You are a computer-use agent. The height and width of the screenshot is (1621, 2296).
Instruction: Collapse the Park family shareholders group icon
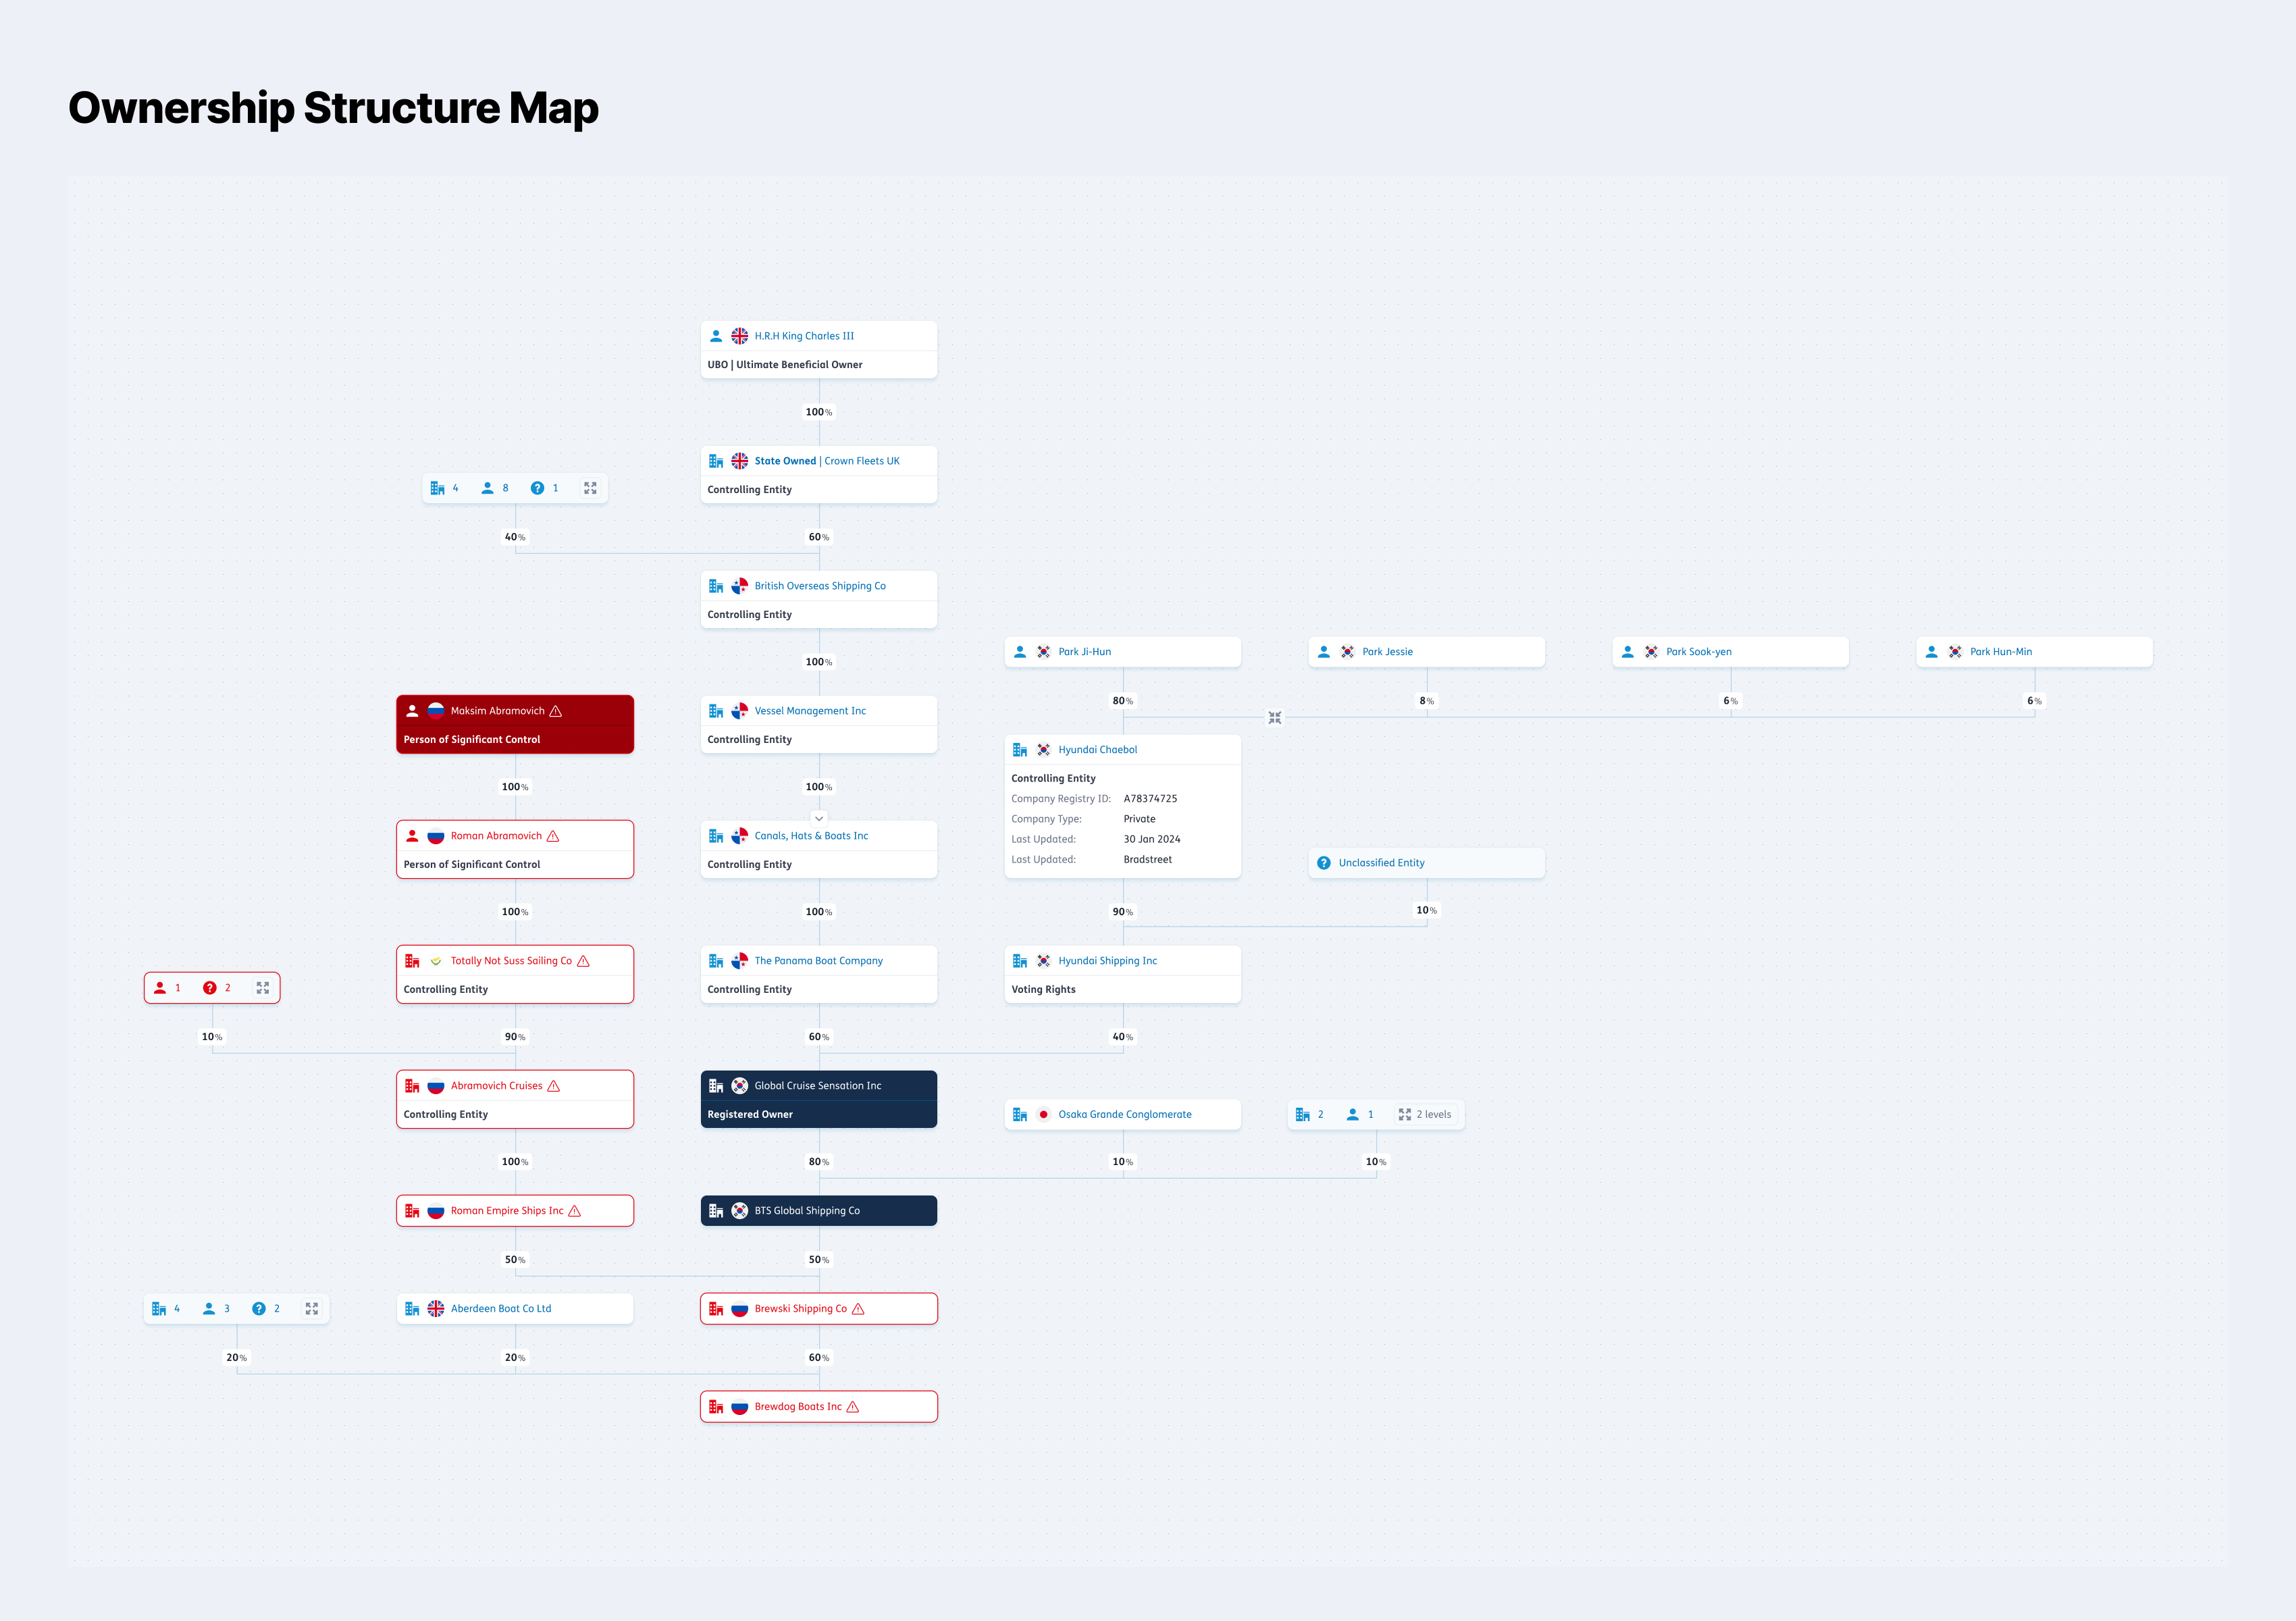(x=1274, y=718)
